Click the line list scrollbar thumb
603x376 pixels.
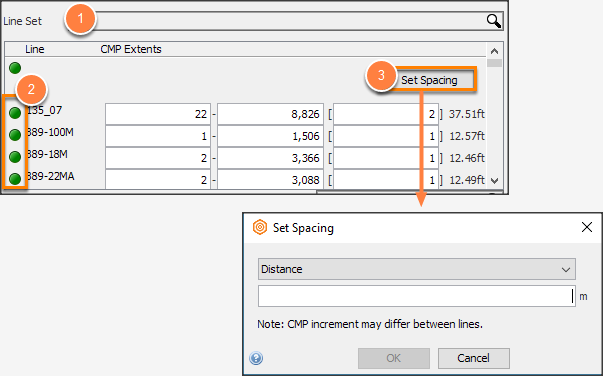click(x=495, y=63)
